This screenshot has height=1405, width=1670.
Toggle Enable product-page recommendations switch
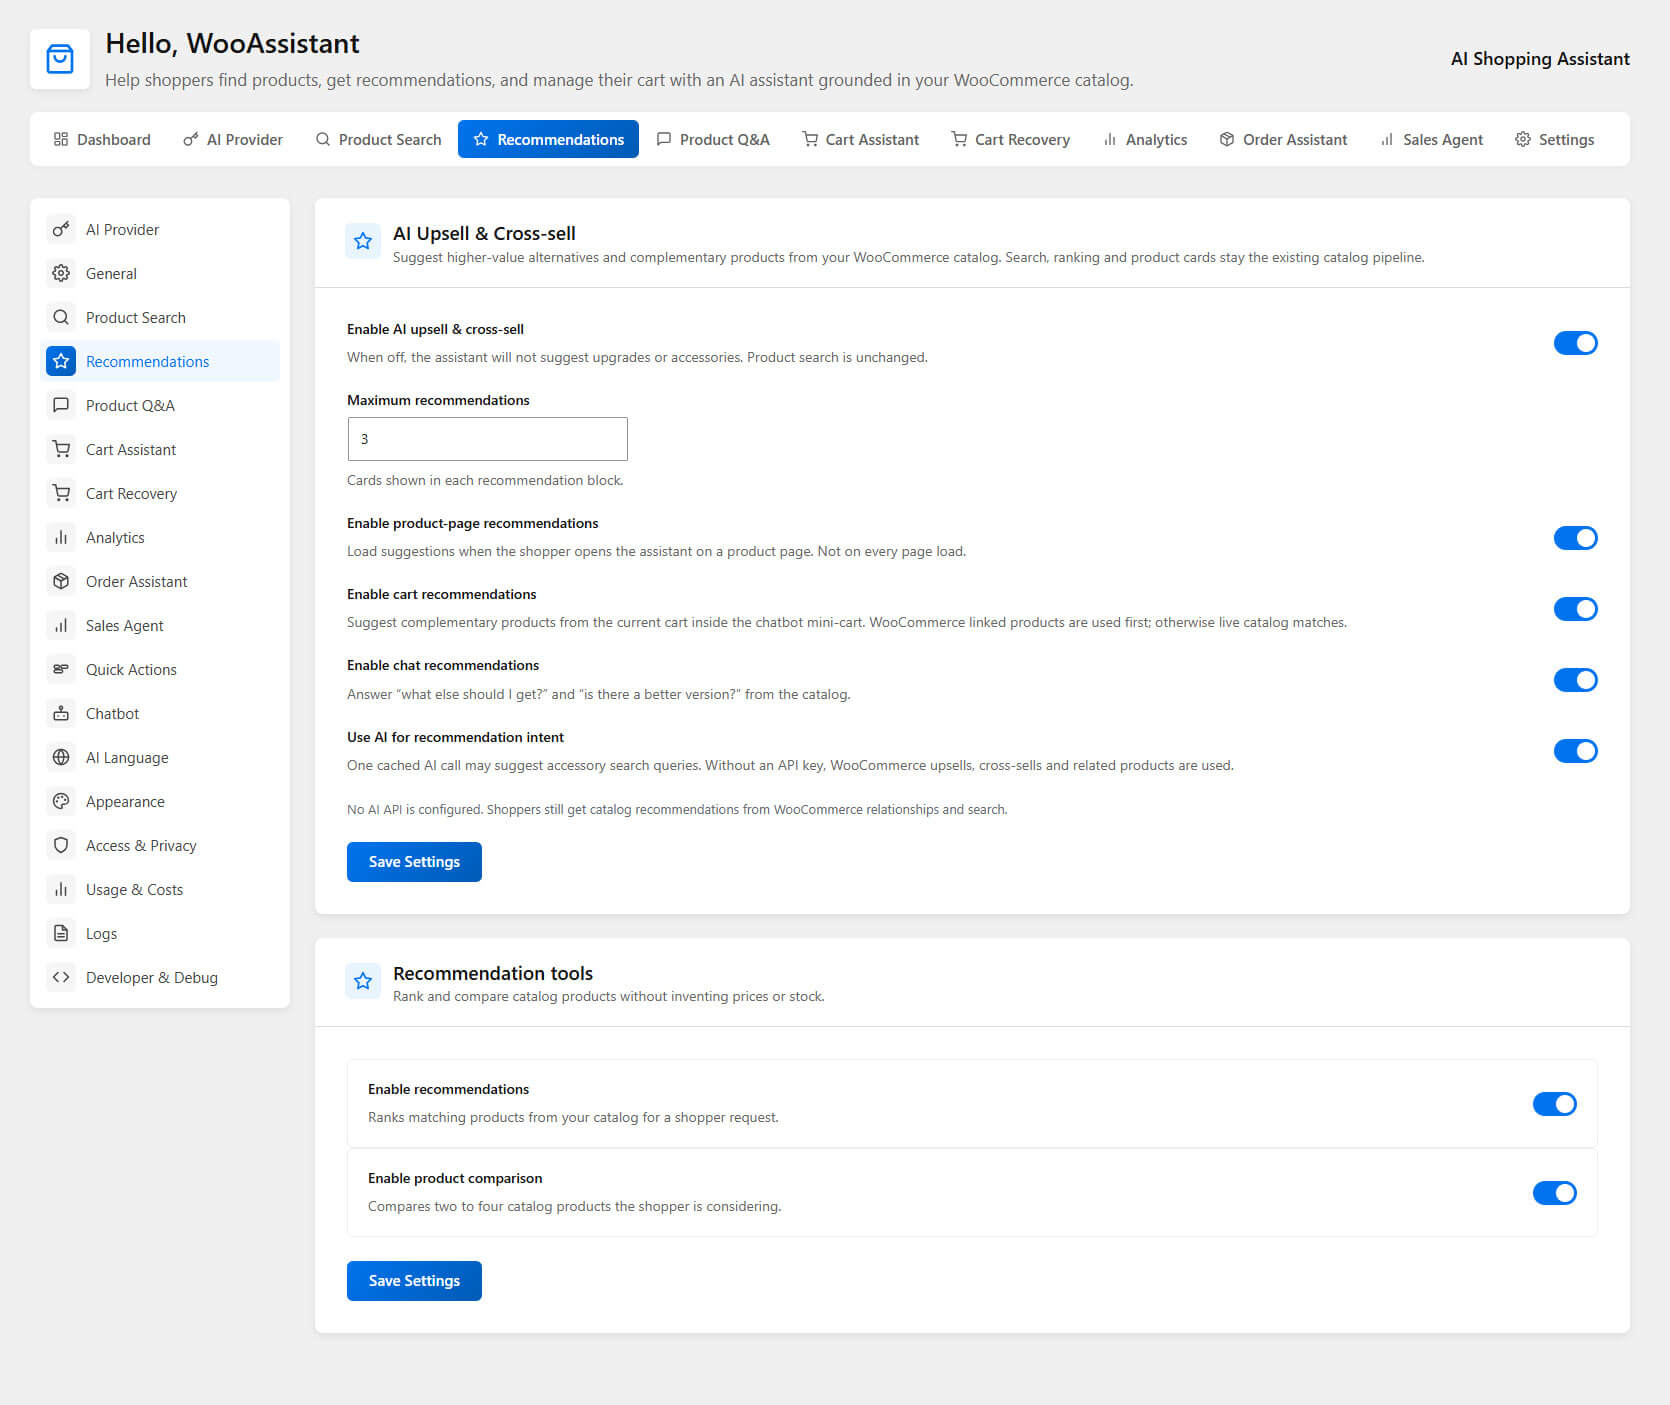pos(1575,538)
